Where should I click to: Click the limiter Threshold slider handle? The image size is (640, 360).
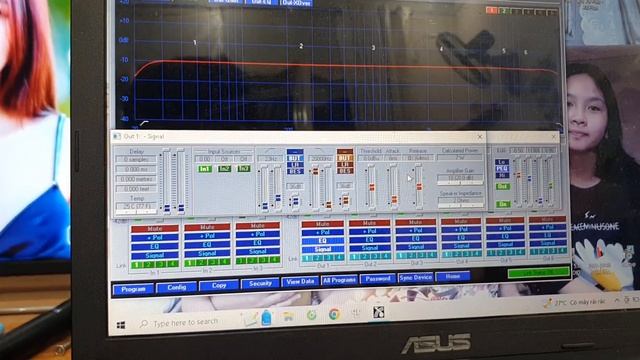coord(372,187)
